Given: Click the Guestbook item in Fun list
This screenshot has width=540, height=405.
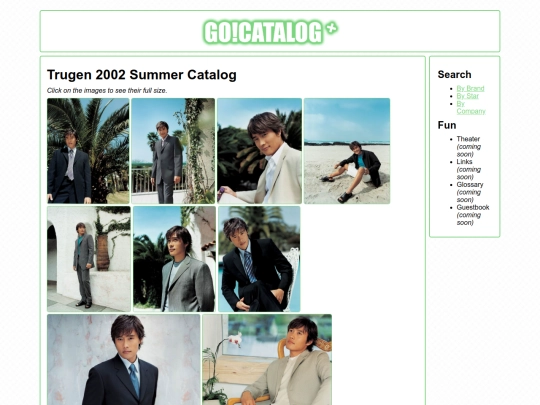Looking at the screenshot, I should pyautogui.click(x=473, y=207).
